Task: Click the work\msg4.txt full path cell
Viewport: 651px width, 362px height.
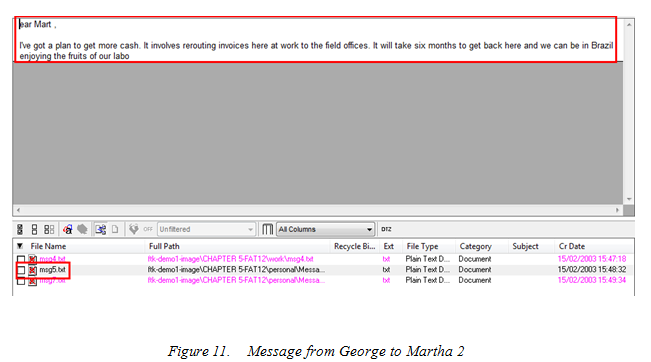Action: (230, 259)
